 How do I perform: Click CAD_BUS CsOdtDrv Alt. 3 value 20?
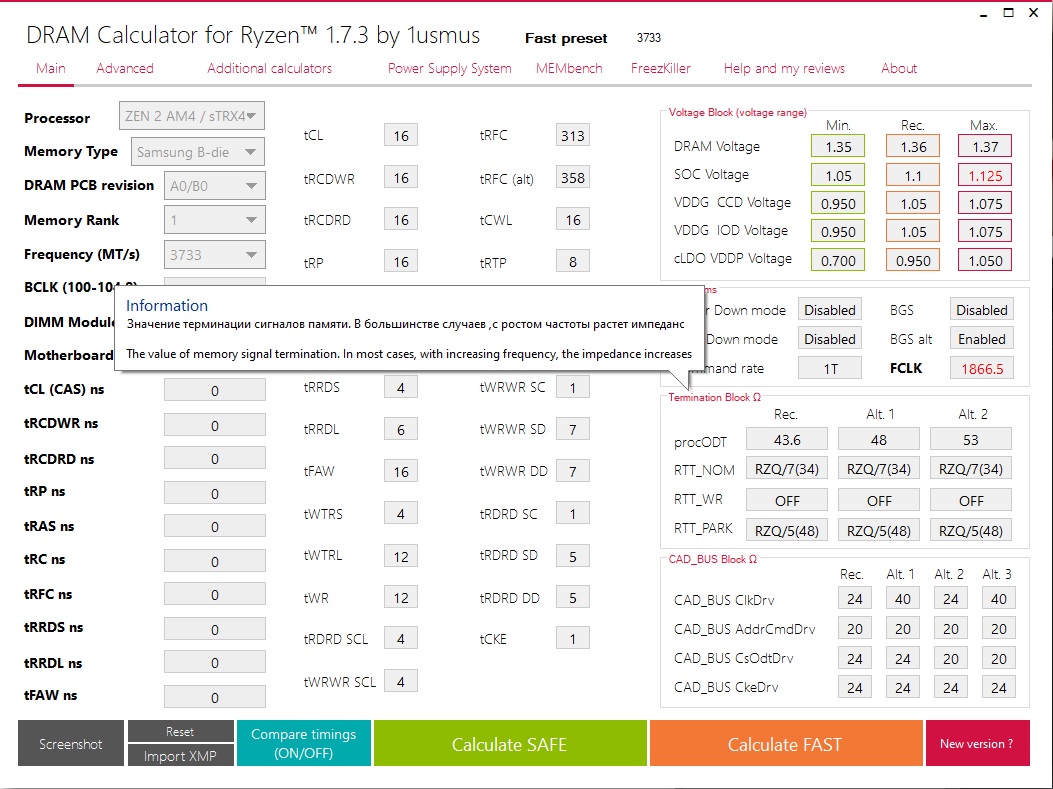coord(999,658)
